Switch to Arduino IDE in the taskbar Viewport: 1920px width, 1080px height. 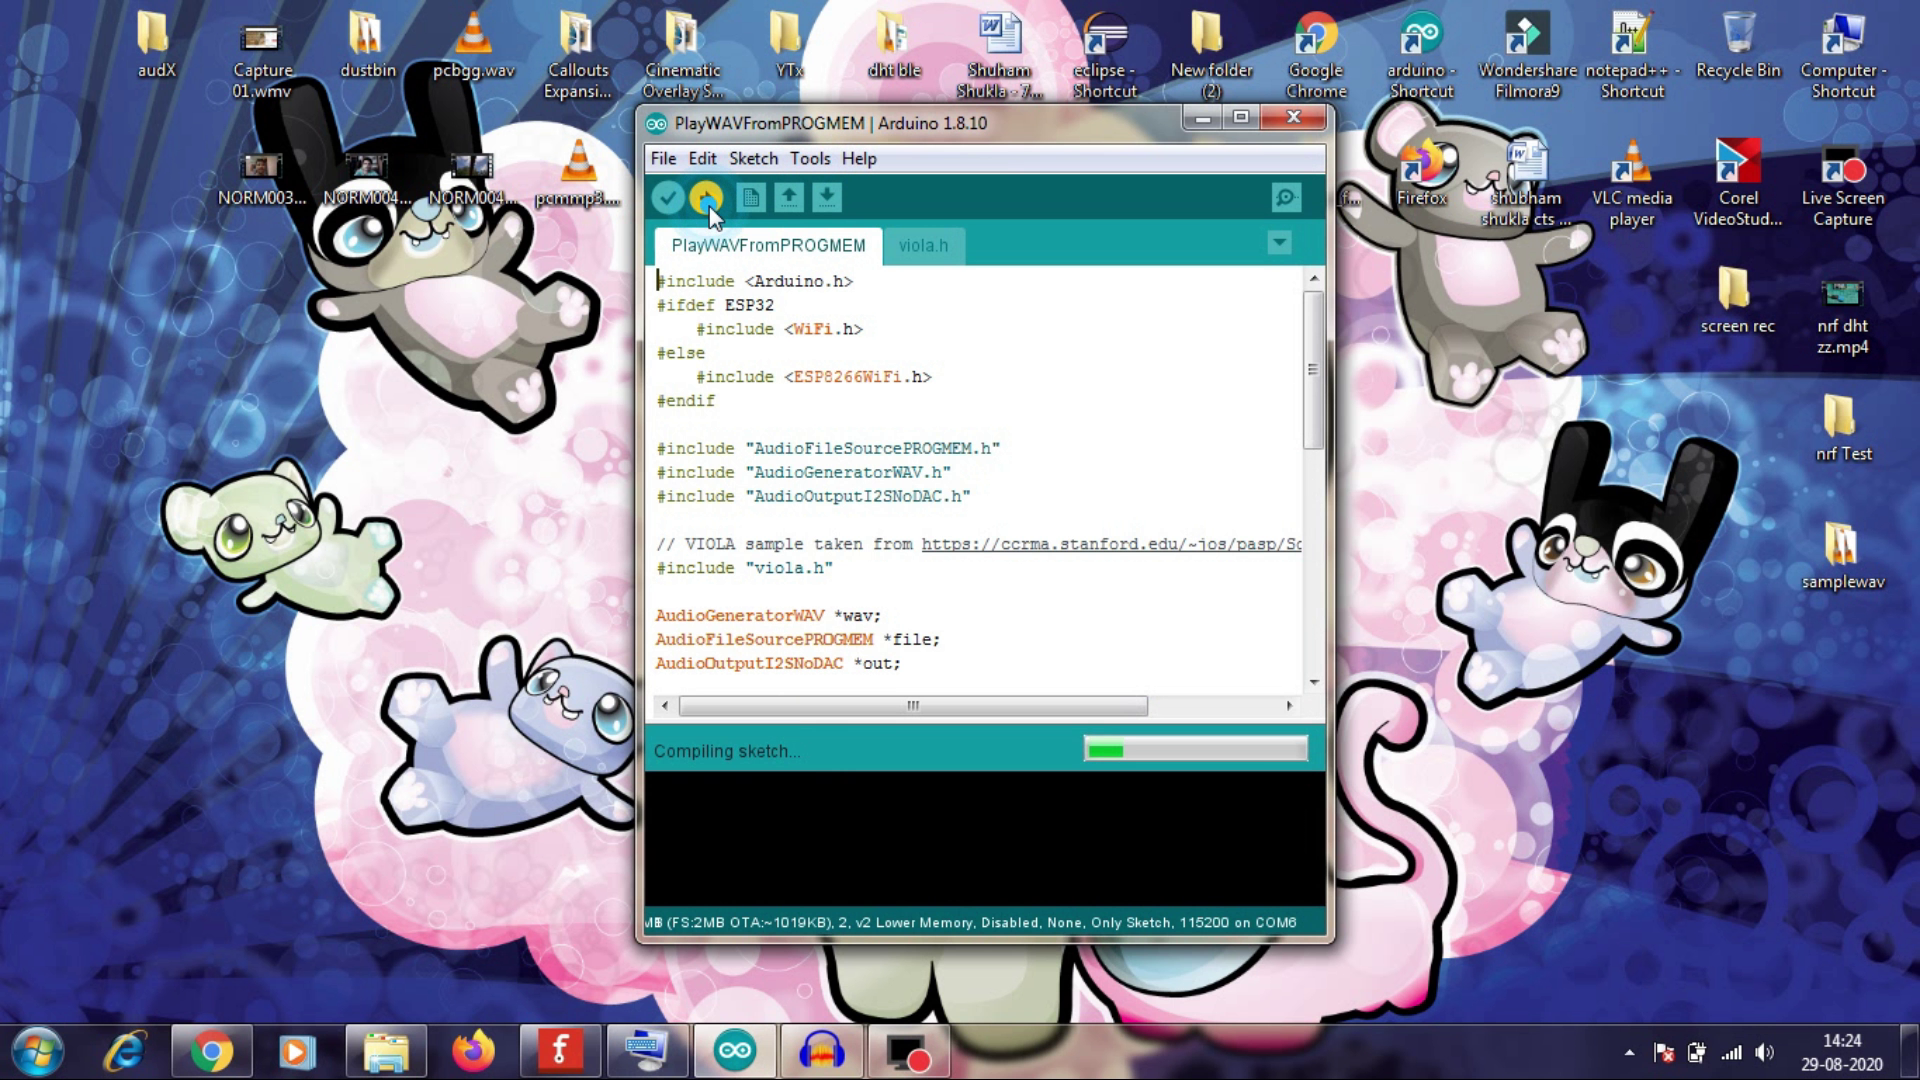pos(734,1052)
